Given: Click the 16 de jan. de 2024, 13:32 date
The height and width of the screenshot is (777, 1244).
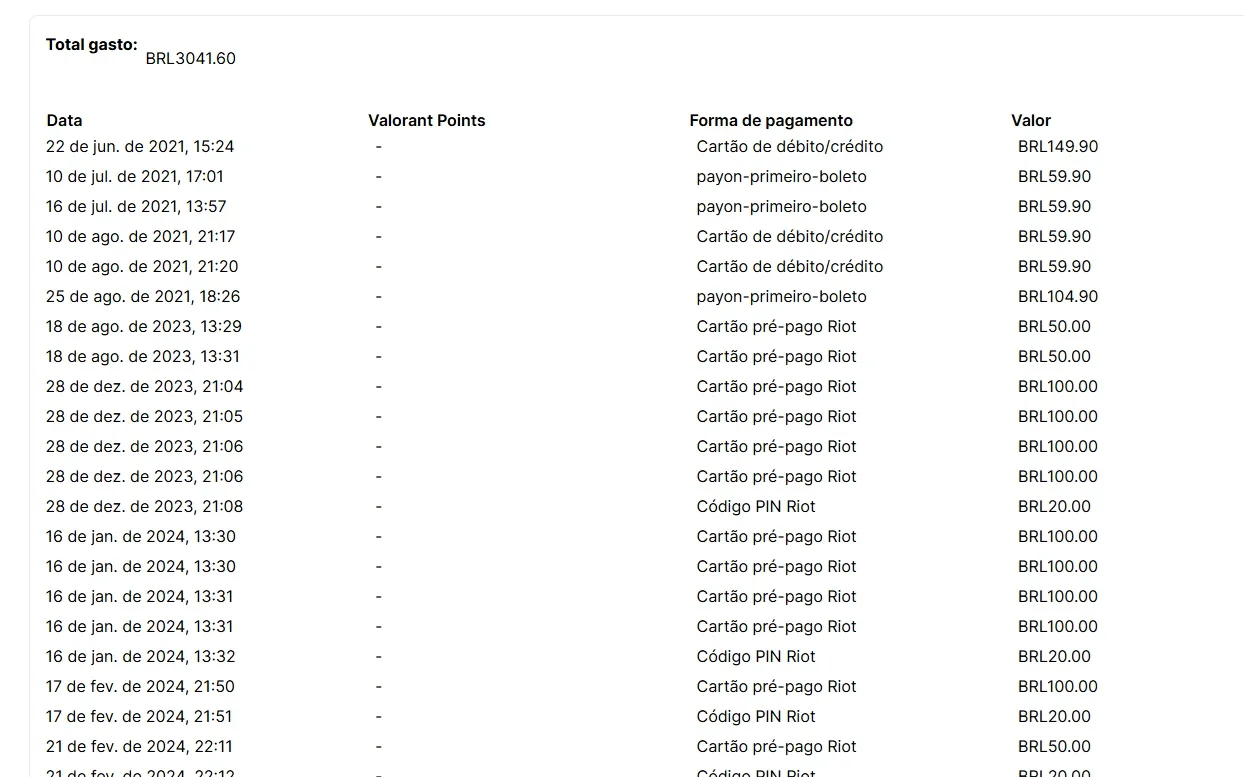Looking at the screenshot, I should point(141,656).
